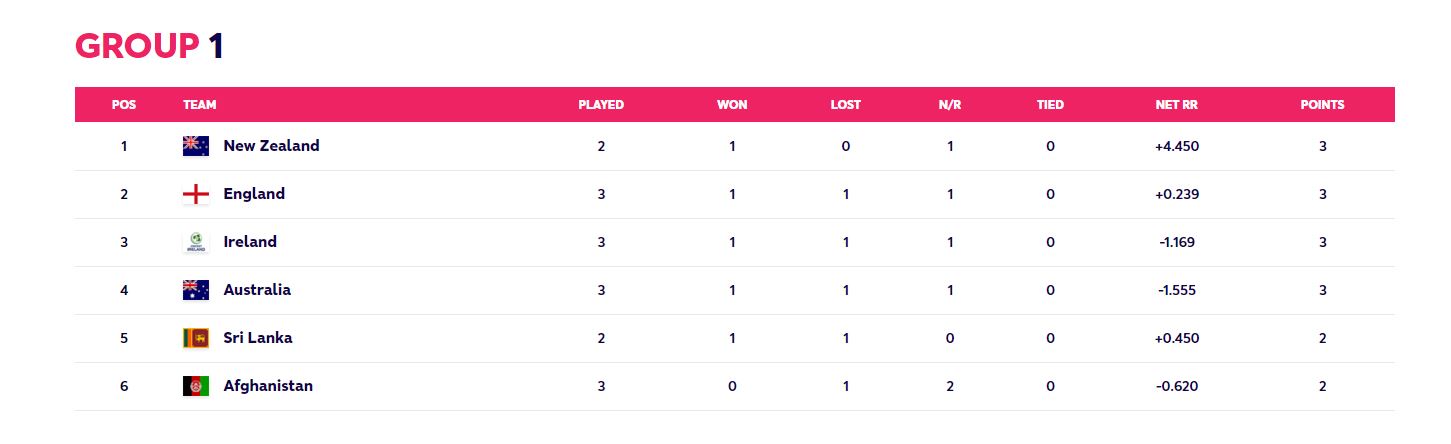This screenshot has height=444, width=1451.
Task: Click the POINTS column header
Action: coord(1322,104)
